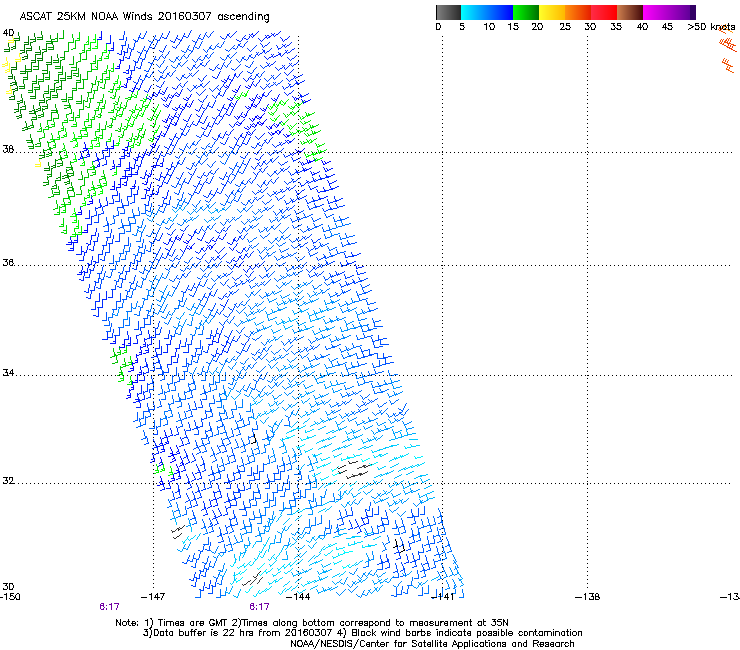Screen dimensions: 740x650
Task: Click the gray 0-5 knots color segment
Action: [x=448, y=12]
